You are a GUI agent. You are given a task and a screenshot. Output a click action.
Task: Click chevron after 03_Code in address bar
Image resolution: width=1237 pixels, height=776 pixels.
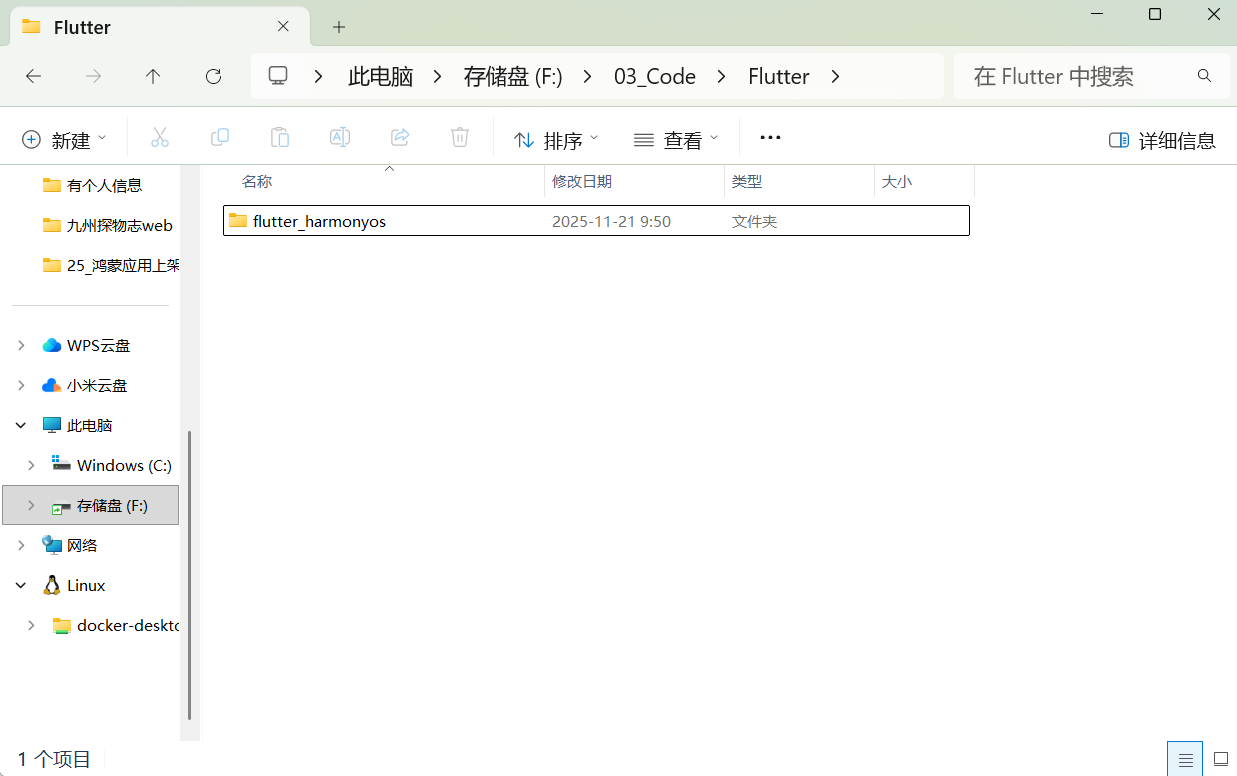point(722,76)
